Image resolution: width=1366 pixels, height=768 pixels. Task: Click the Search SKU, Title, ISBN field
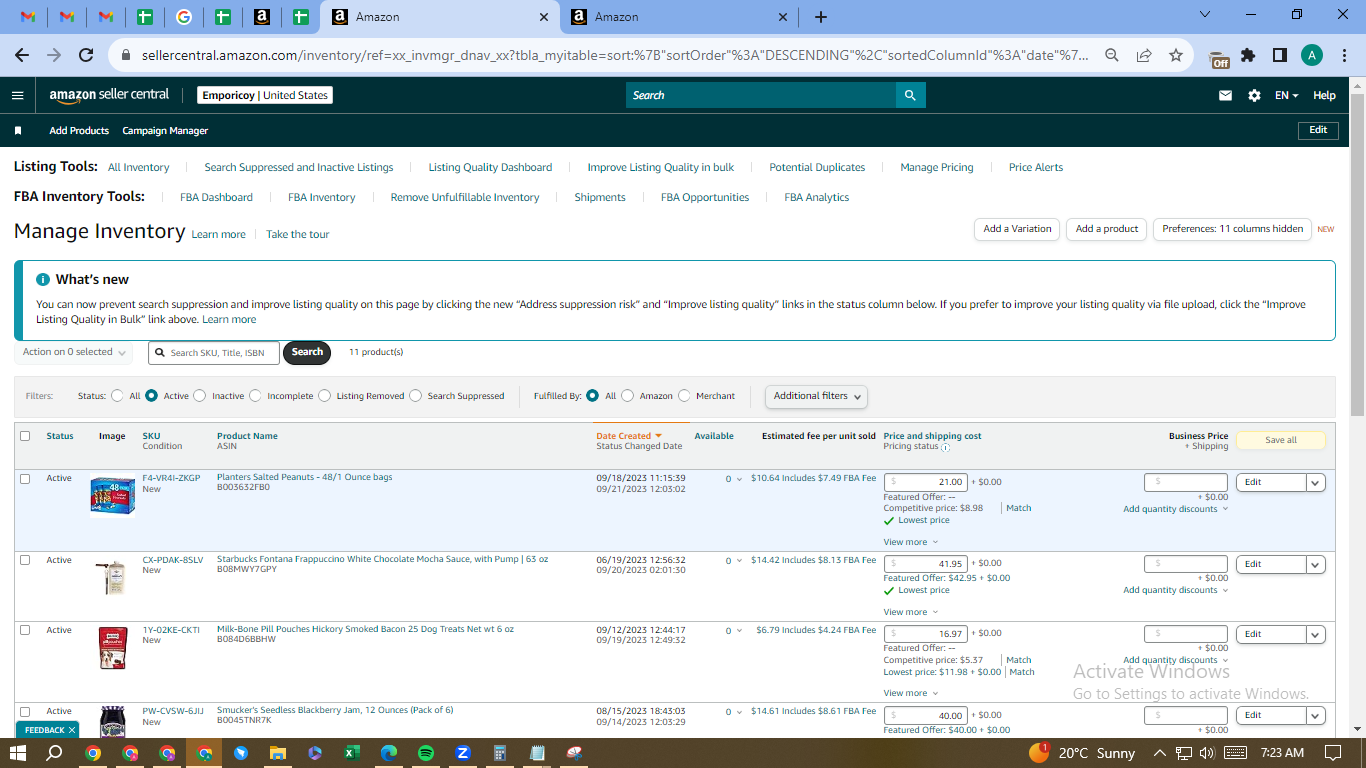(x=214, y=352)
